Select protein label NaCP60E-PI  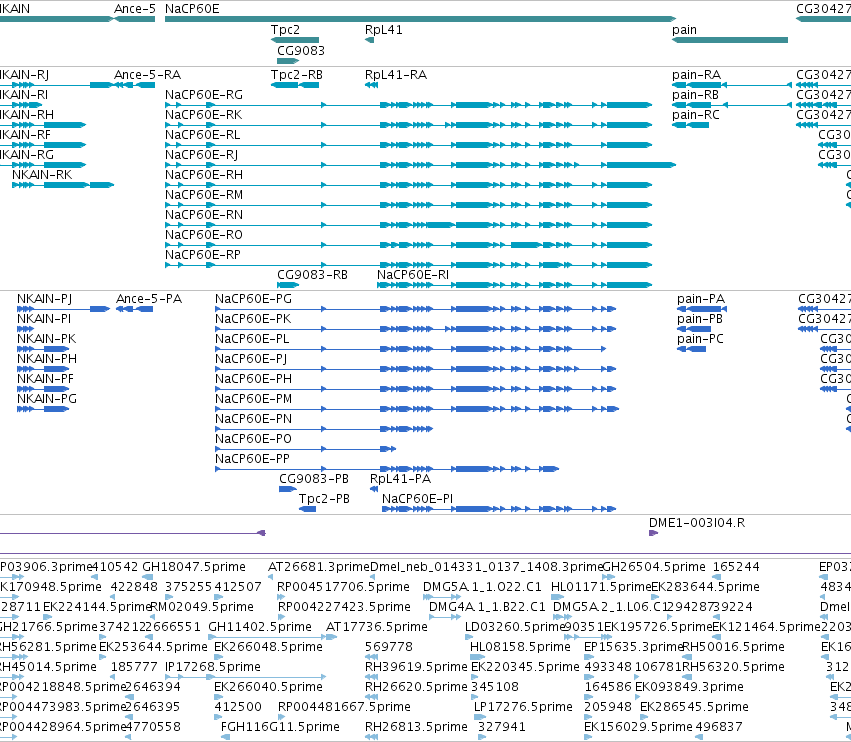point(417,499)
